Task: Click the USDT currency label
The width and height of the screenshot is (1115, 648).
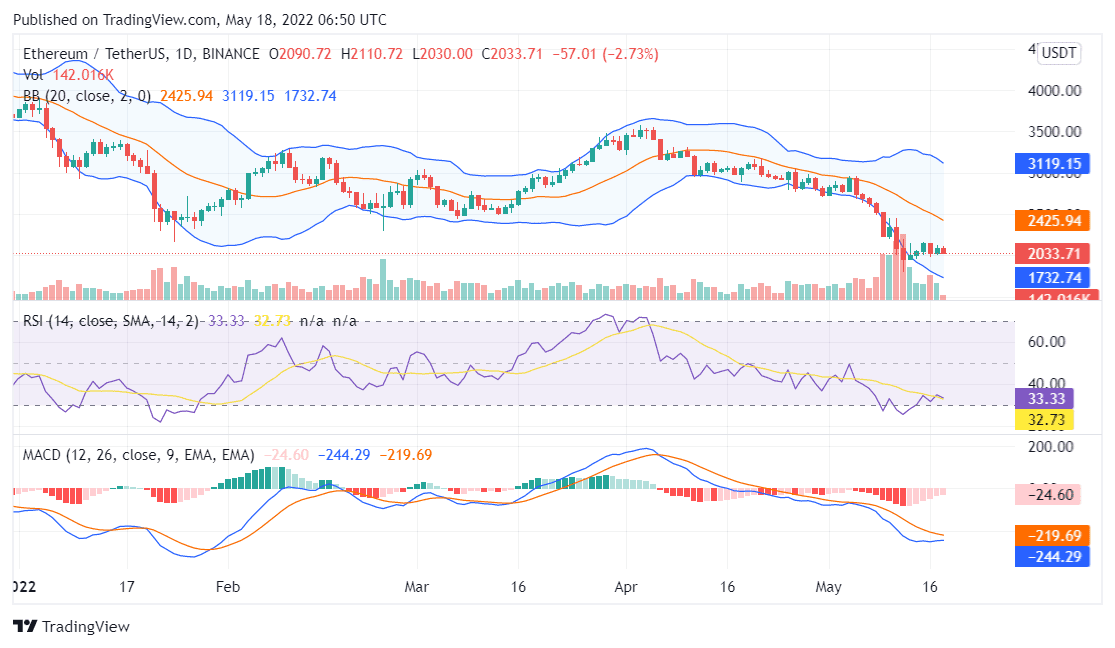Action: point(1058,53)
